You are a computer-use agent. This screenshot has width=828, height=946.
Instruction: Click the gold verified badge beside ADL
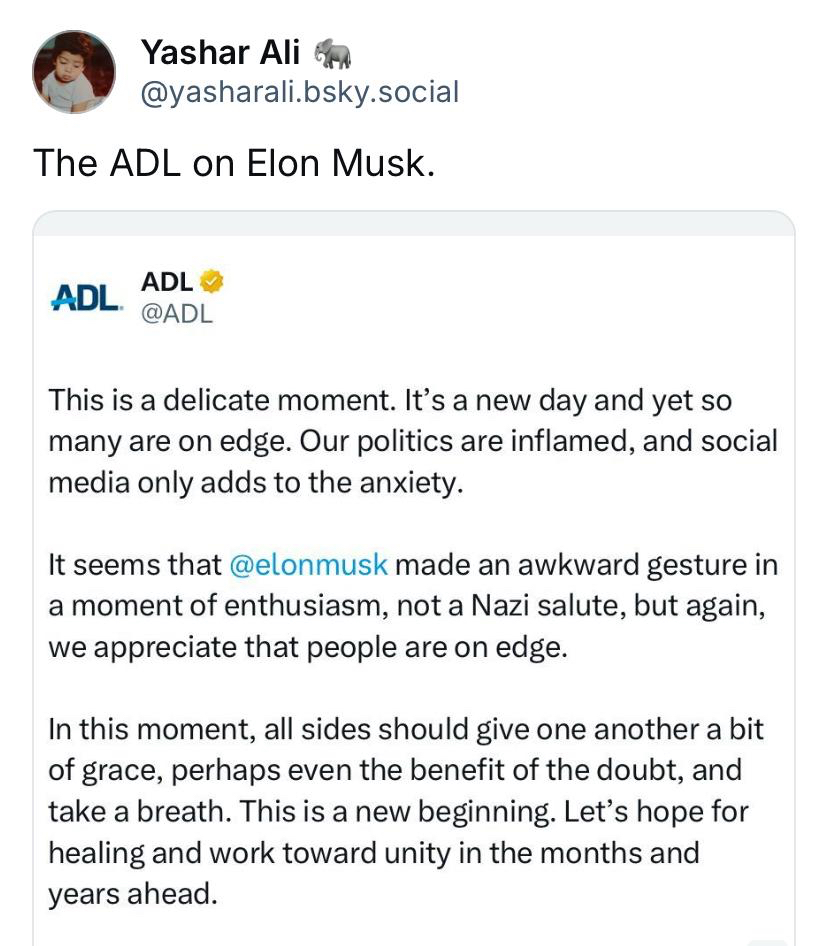212,282
